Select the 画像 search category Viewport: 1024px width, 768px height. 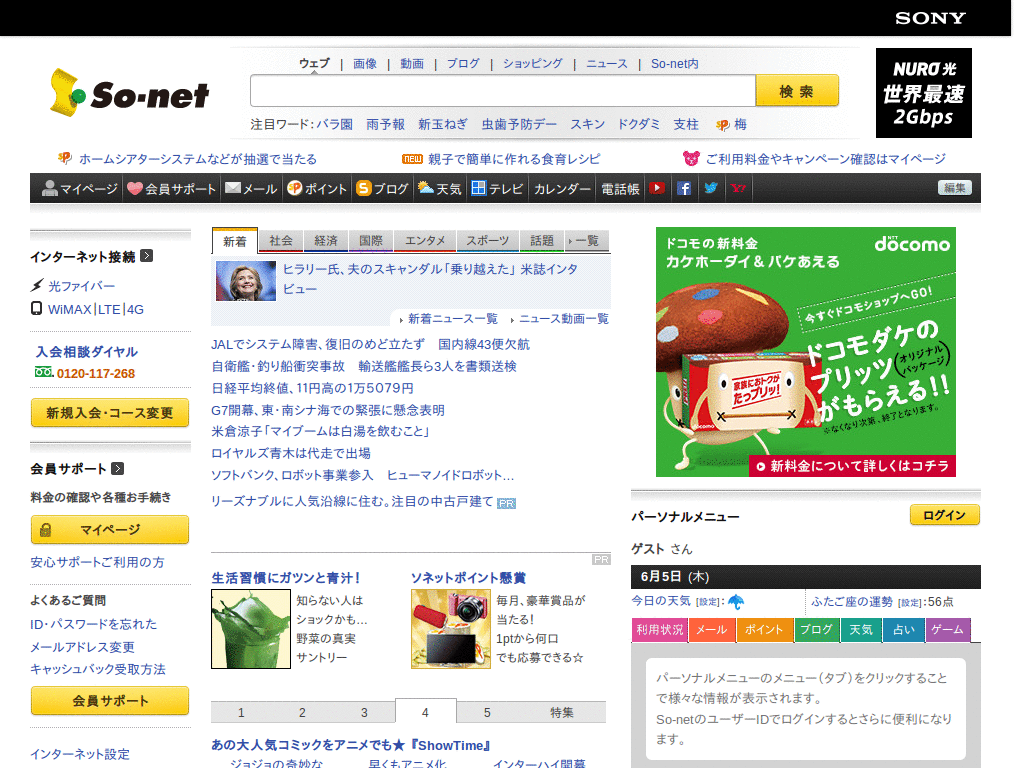365,63
